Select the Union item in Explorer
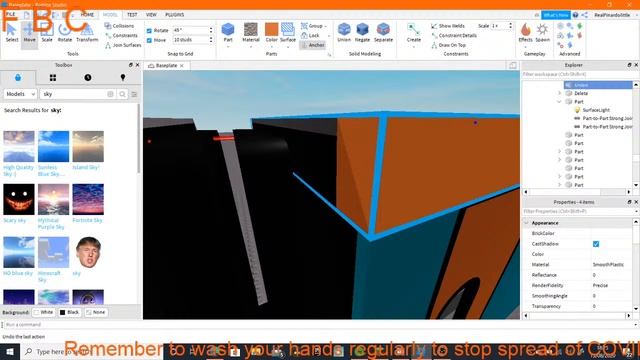This screenshot has width=640, height=360. point(598,85)
